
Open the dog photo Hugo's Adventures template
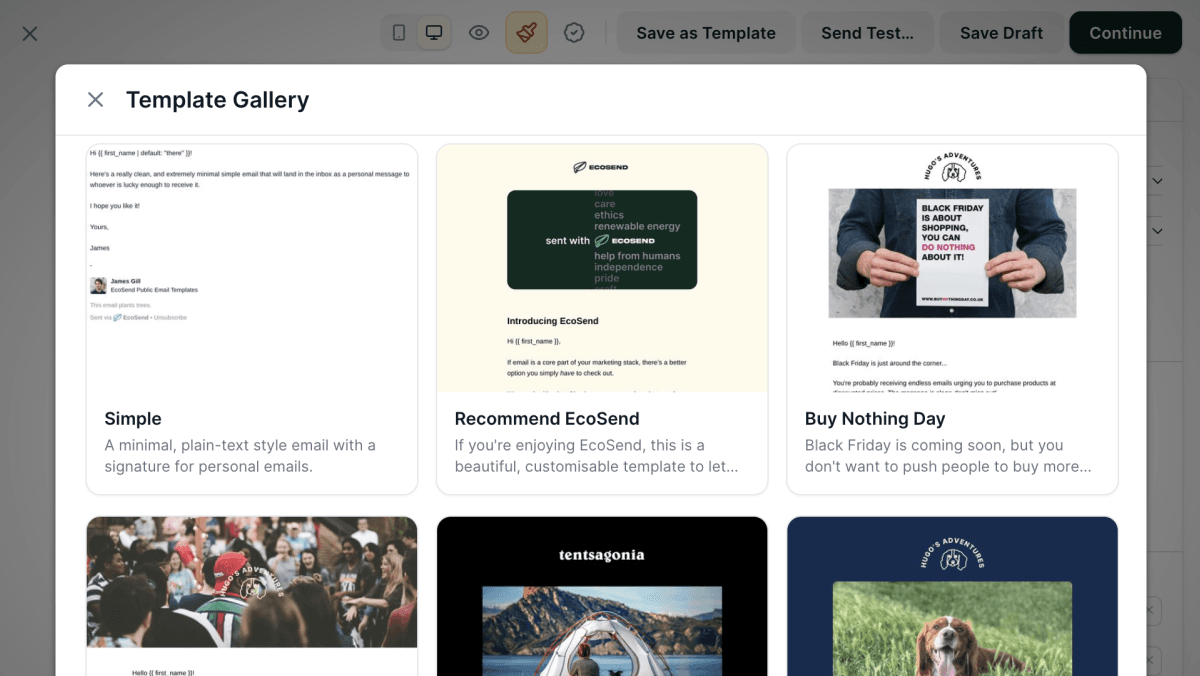coord(952,596)
